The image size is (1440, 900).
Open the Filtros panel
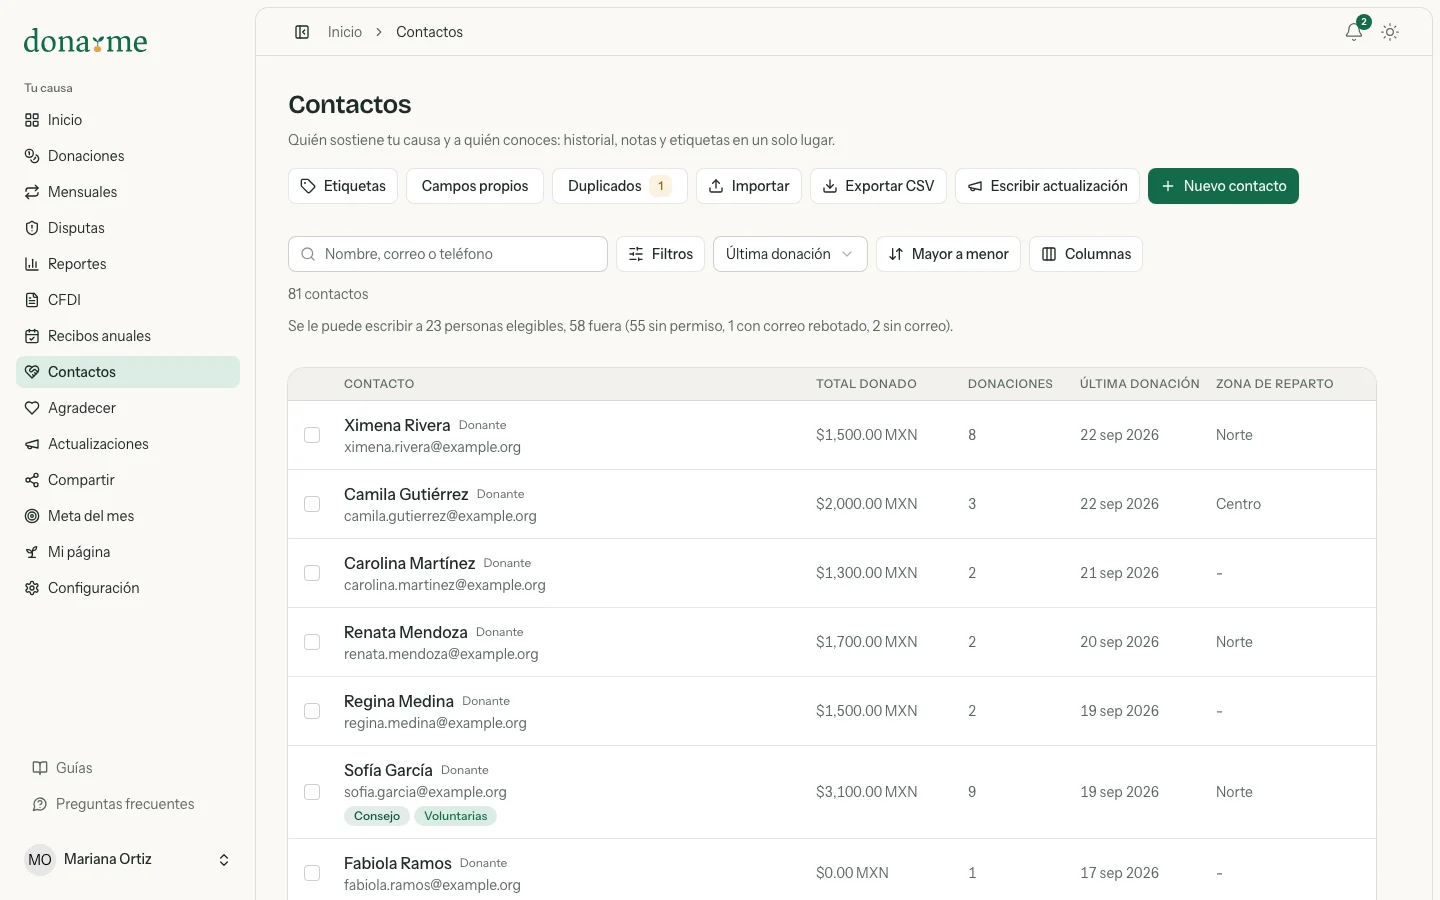point(661,254)
